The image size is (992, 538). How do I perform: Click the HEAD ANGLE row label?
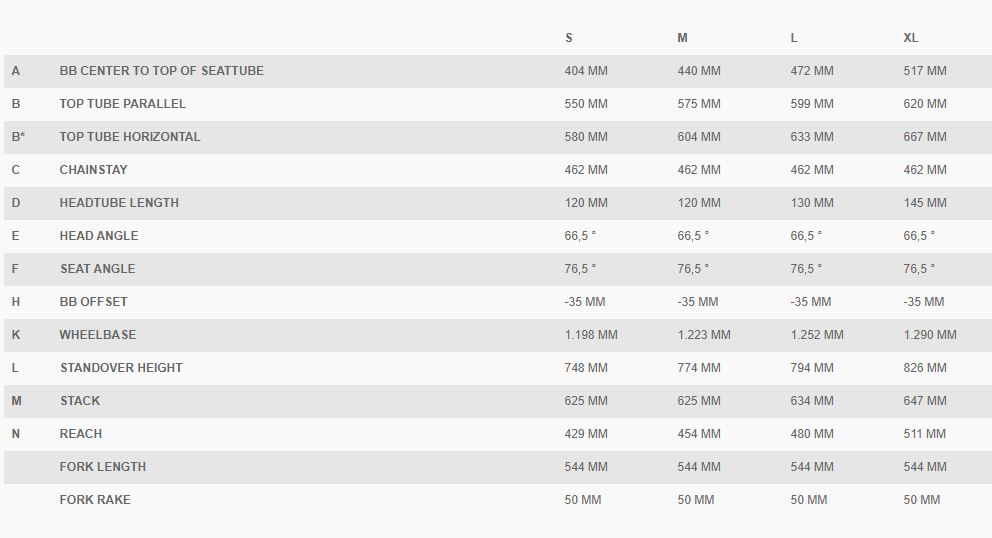pos(99,235)
